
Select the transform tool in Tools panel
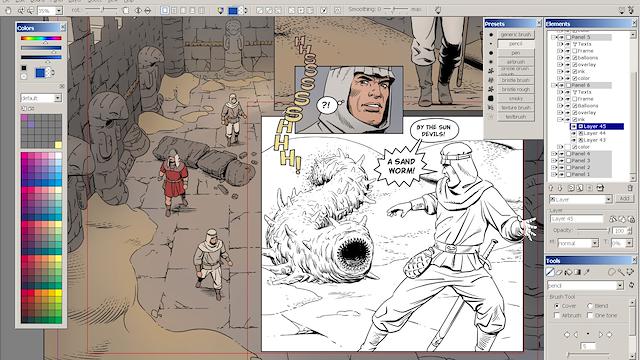pos(630,272)
